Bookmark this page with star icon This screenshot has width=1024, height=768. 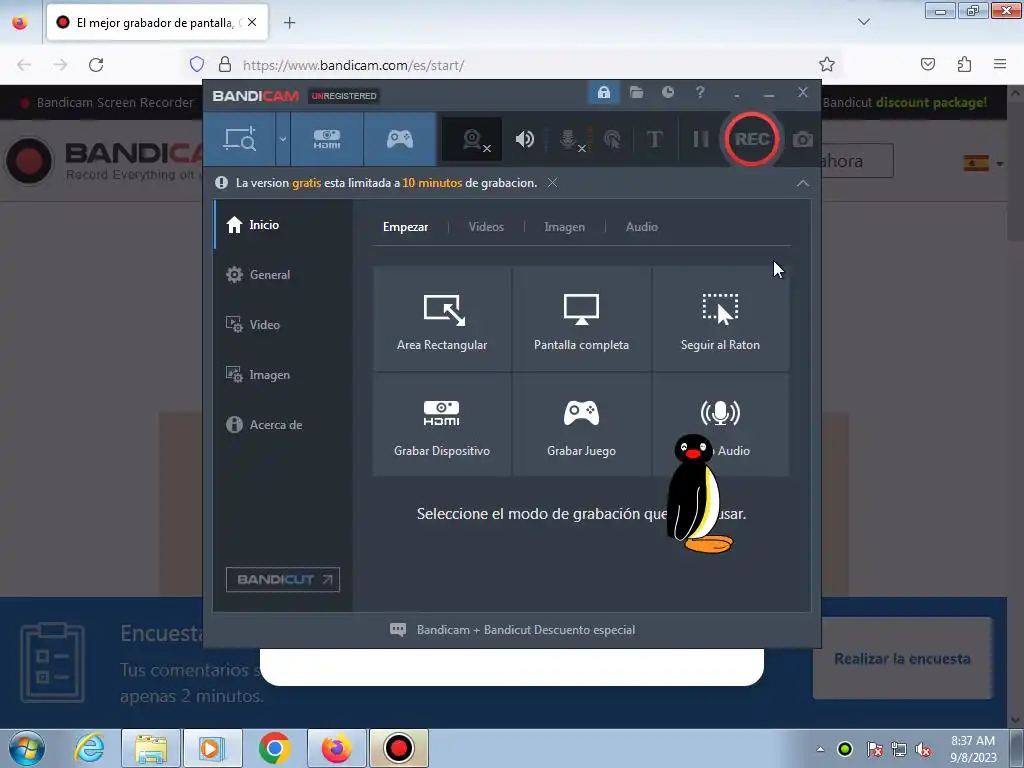click(827, 64)
